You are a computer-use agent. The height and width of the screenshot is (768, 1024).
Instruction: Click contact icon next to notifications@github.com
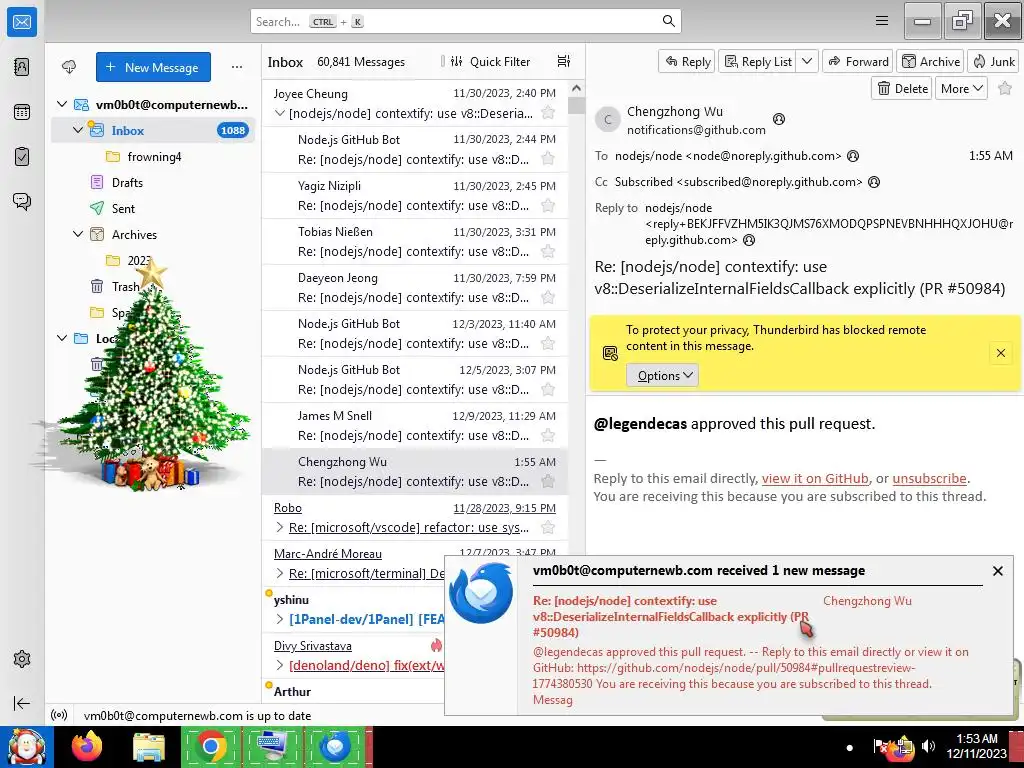point(778,119)
